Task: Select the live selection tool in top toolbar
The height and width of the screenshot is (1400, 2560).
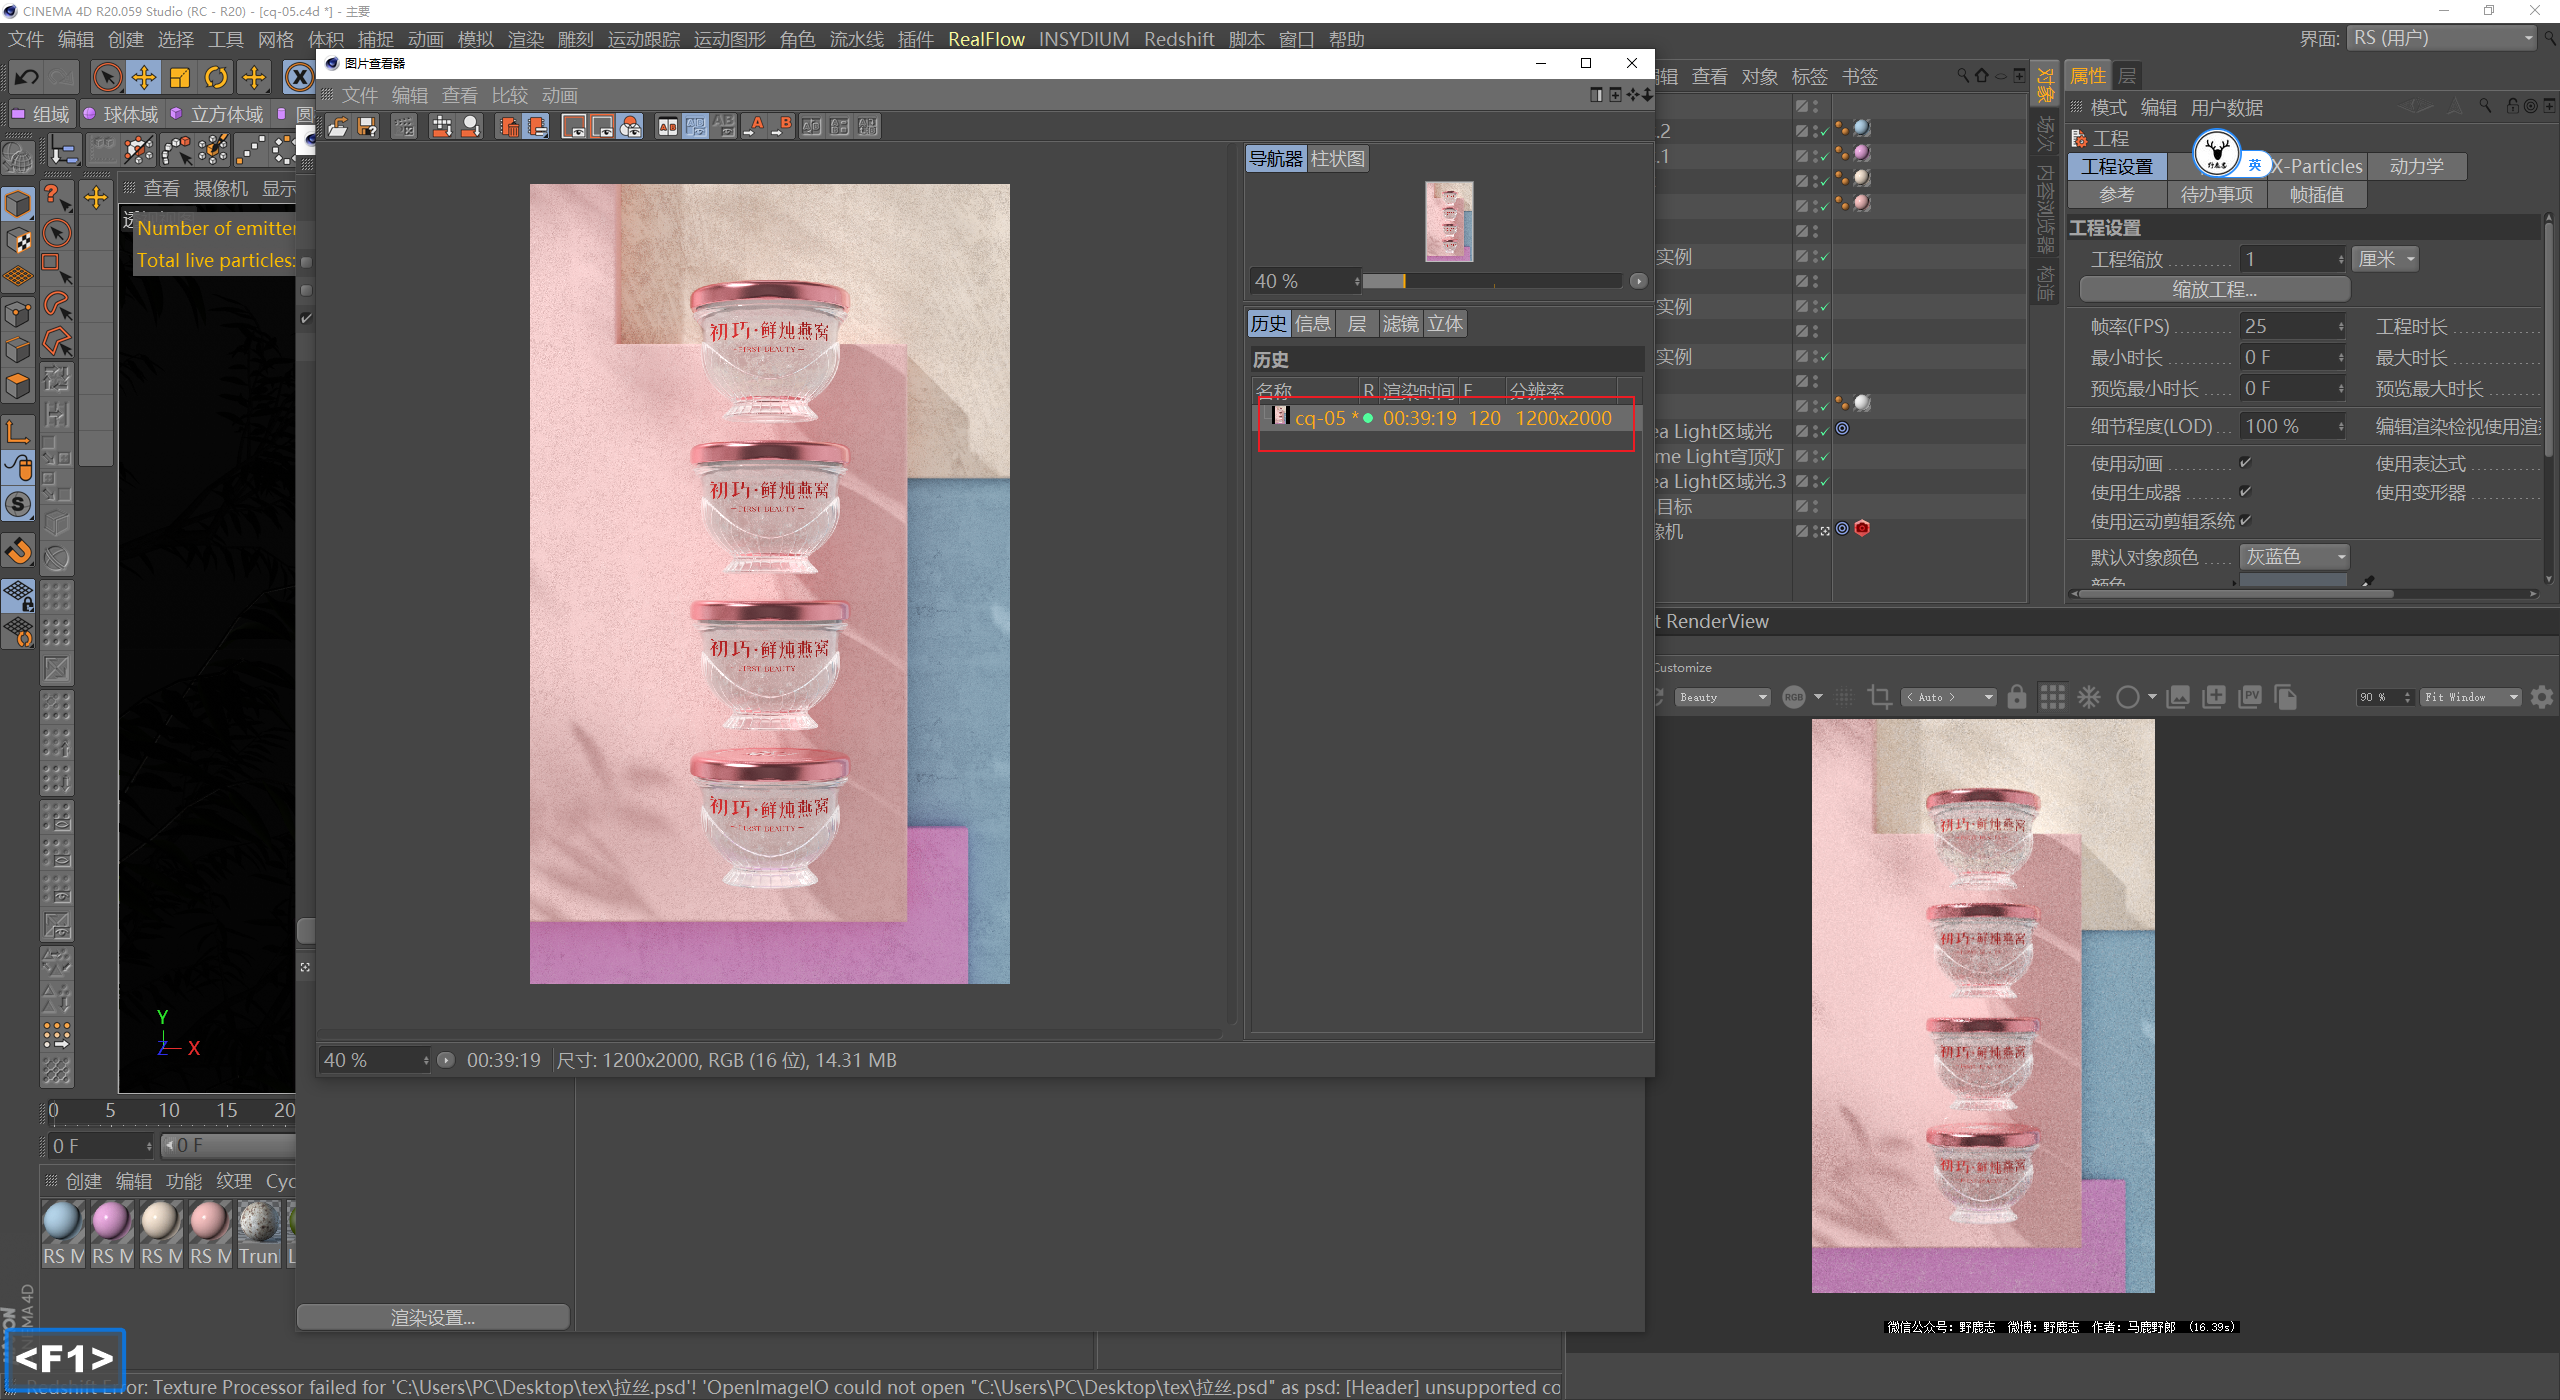Action: (x=107, y=77)
